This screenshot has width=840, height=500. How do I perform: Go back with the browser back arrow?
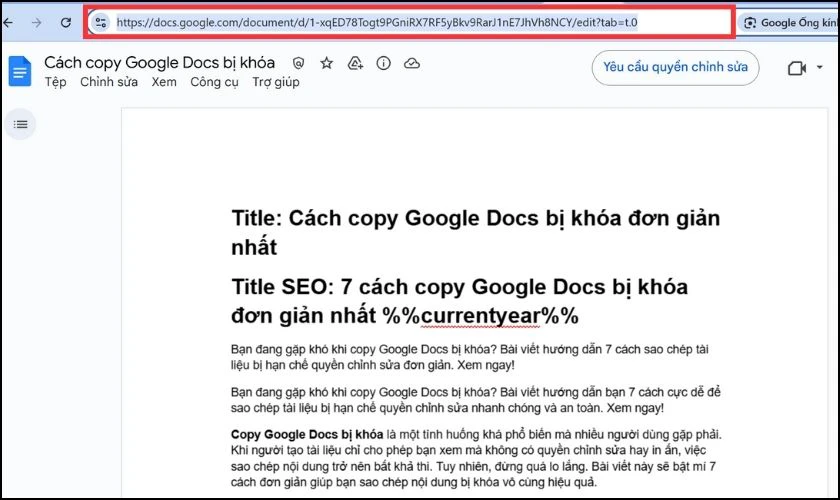coord(8,23)
